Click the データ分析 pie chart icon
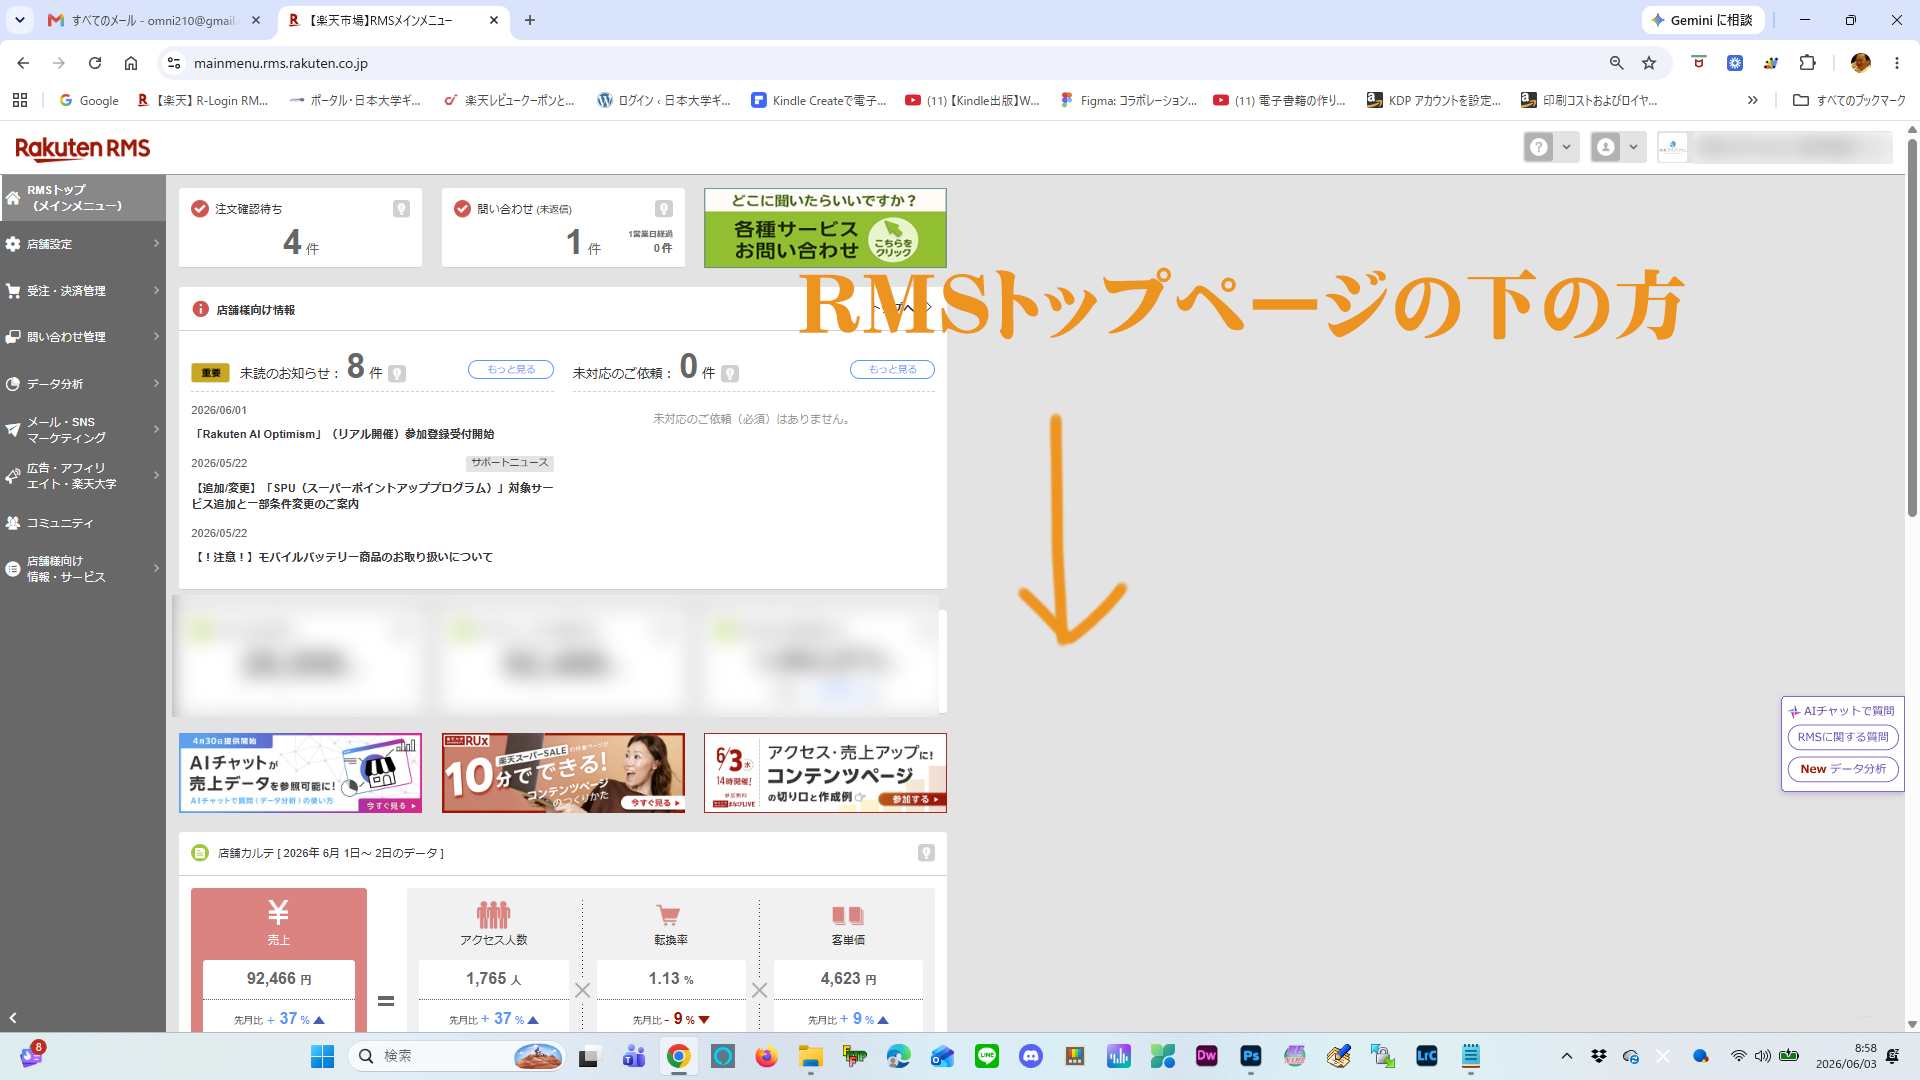The width and height of the screenshot is (1920, 1080). (x=13, y=384)
